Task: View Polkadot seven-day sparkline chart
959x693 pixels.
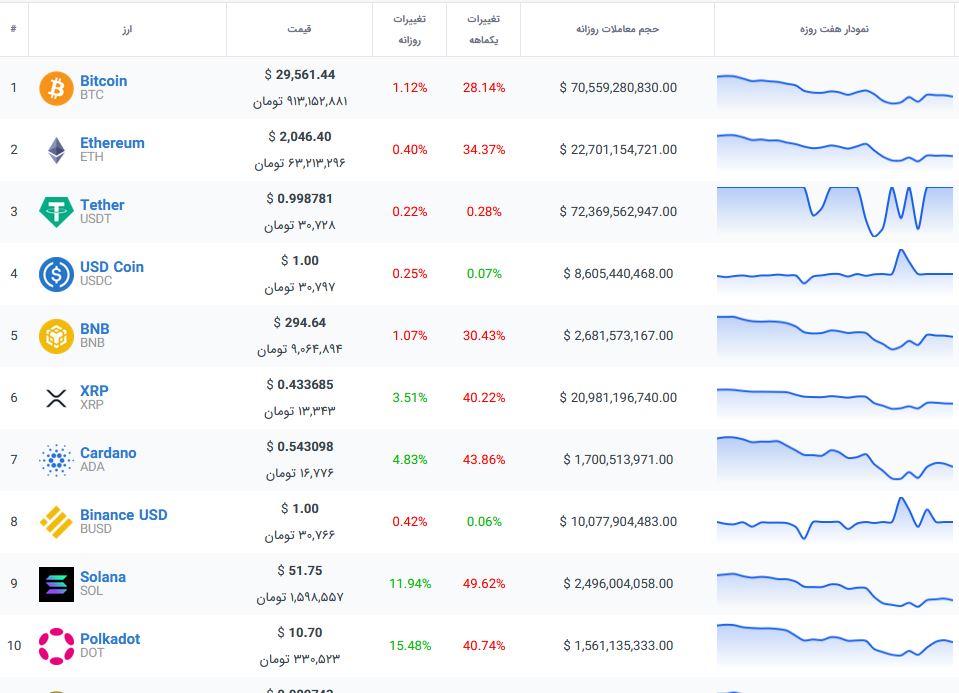Action: tap(835, 643)
